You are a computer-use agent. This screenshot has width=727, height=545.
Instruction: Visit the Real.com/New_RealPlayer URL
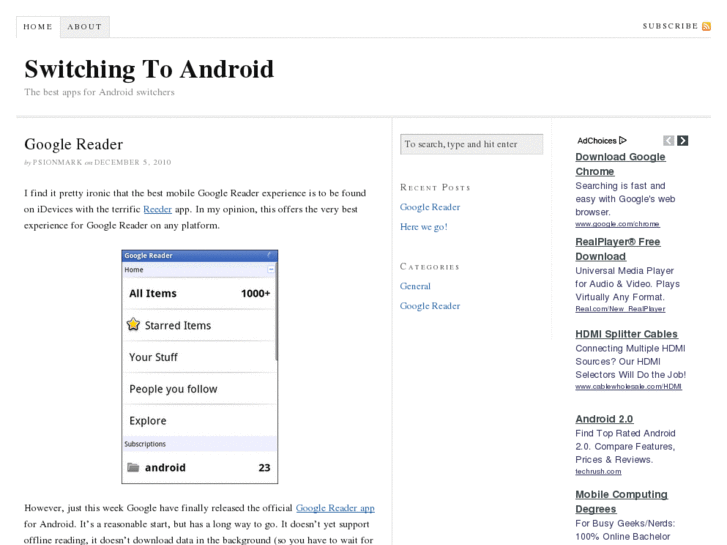coord(620,309)
